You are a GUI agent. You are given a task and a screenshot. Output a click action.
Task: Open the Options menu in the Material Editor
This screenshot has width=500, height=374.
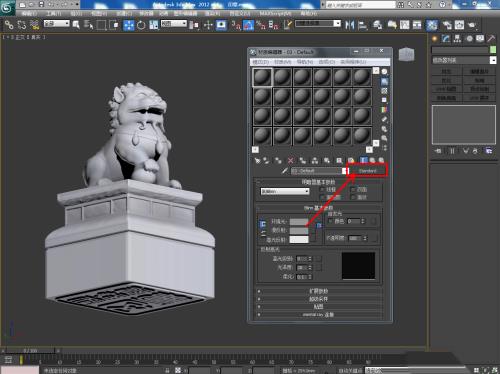(327, 62)
